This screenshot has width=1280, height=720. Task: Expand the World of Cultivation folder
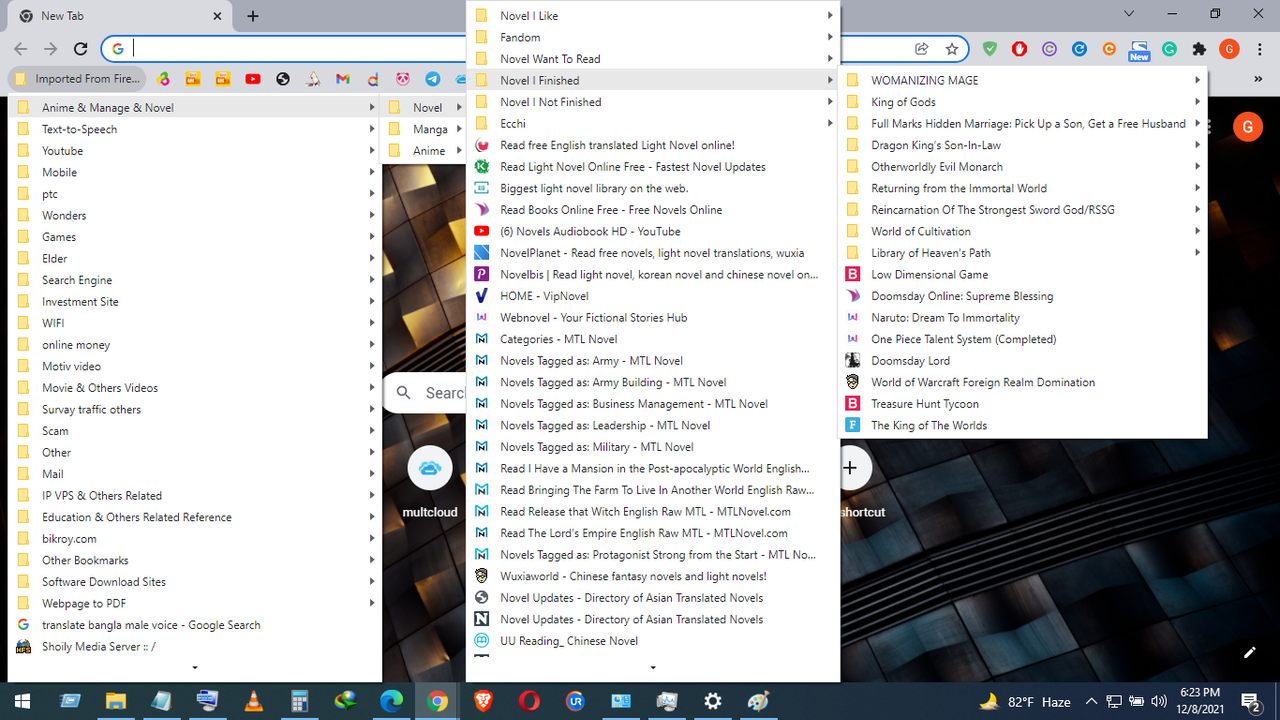coord(1023,231)
